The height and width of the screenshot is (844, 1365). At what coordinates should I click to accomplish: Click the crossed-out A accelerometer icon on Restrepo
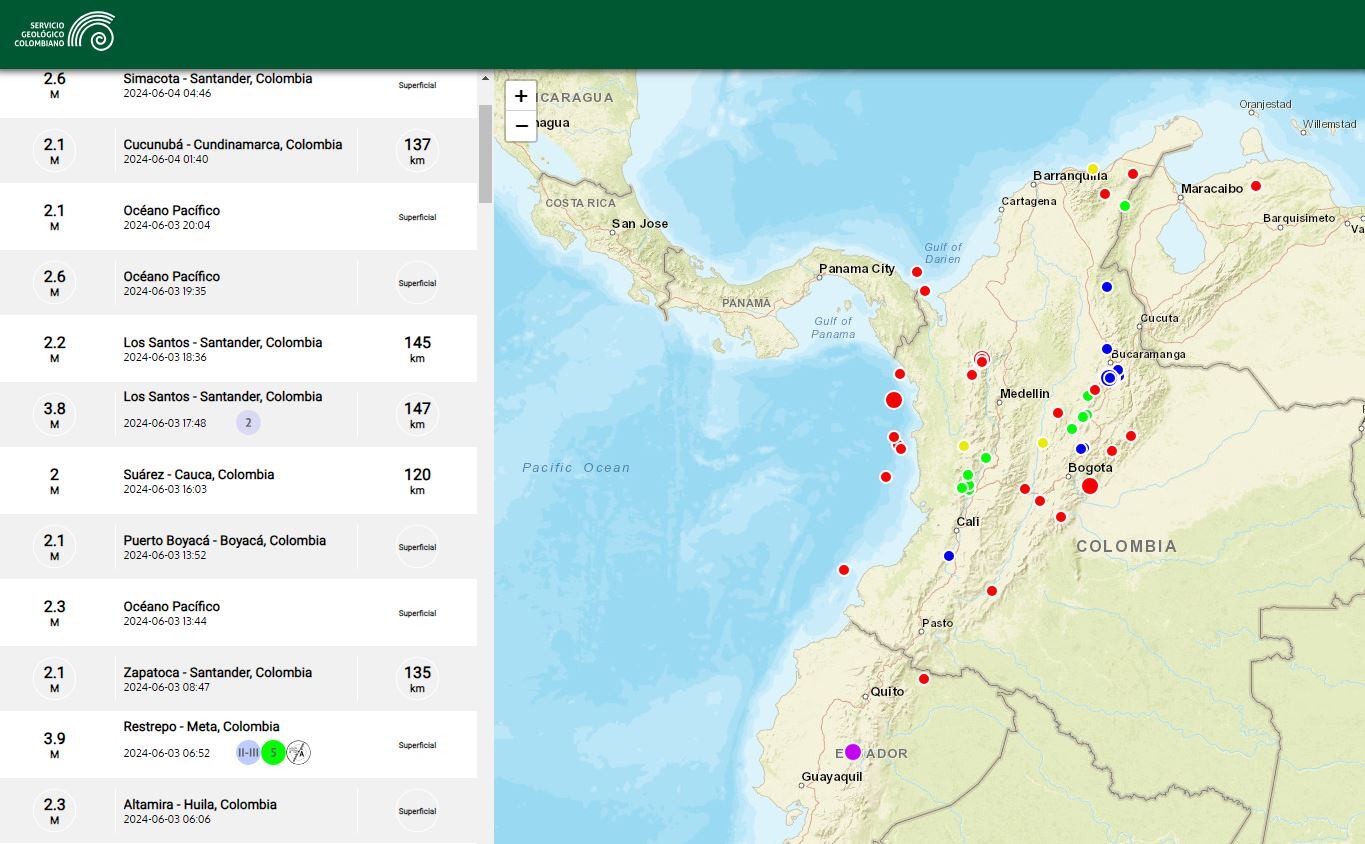299,752
